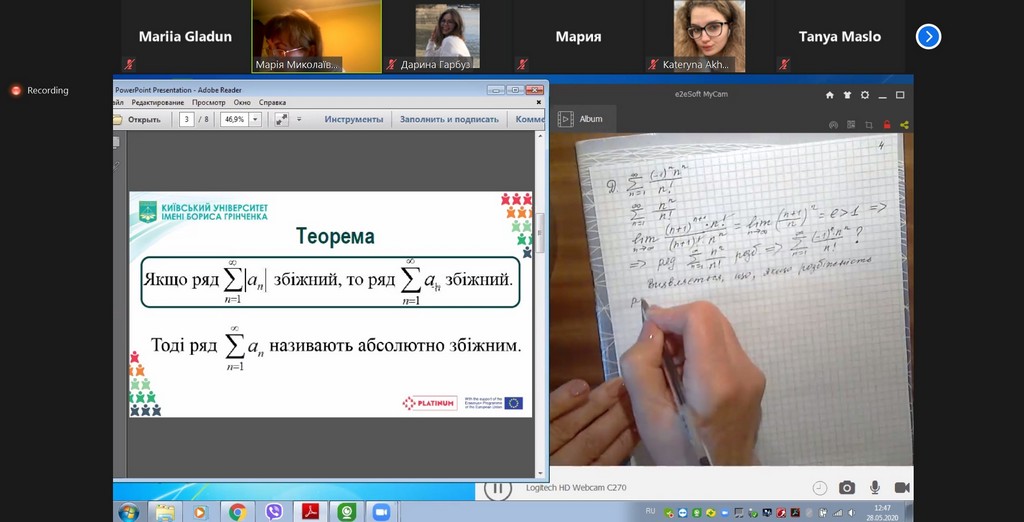Pause the MyCam webcam feed
Image resolution: width=1024 pixels, height=522 pixels.
point(497,489)
